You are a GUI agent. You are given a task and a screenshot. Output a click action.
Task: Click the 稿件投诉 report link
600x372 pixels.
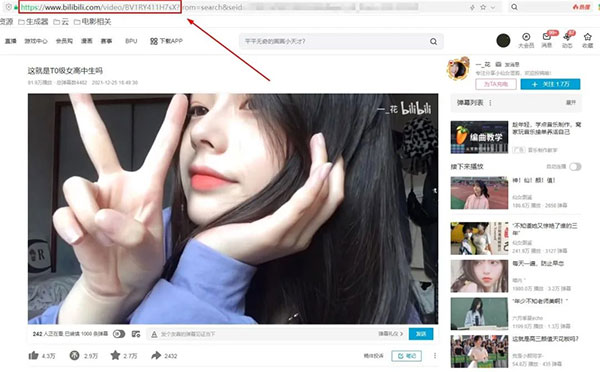[x=373, y=356]
